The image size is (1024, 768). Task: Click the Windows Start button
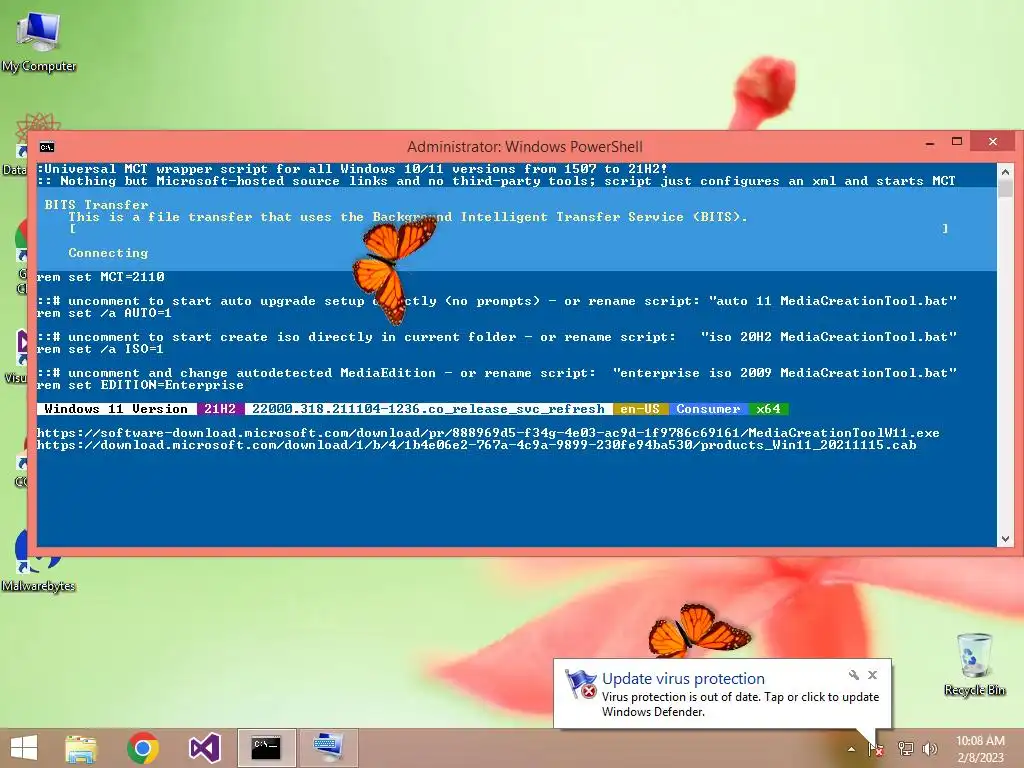(24, 748)
